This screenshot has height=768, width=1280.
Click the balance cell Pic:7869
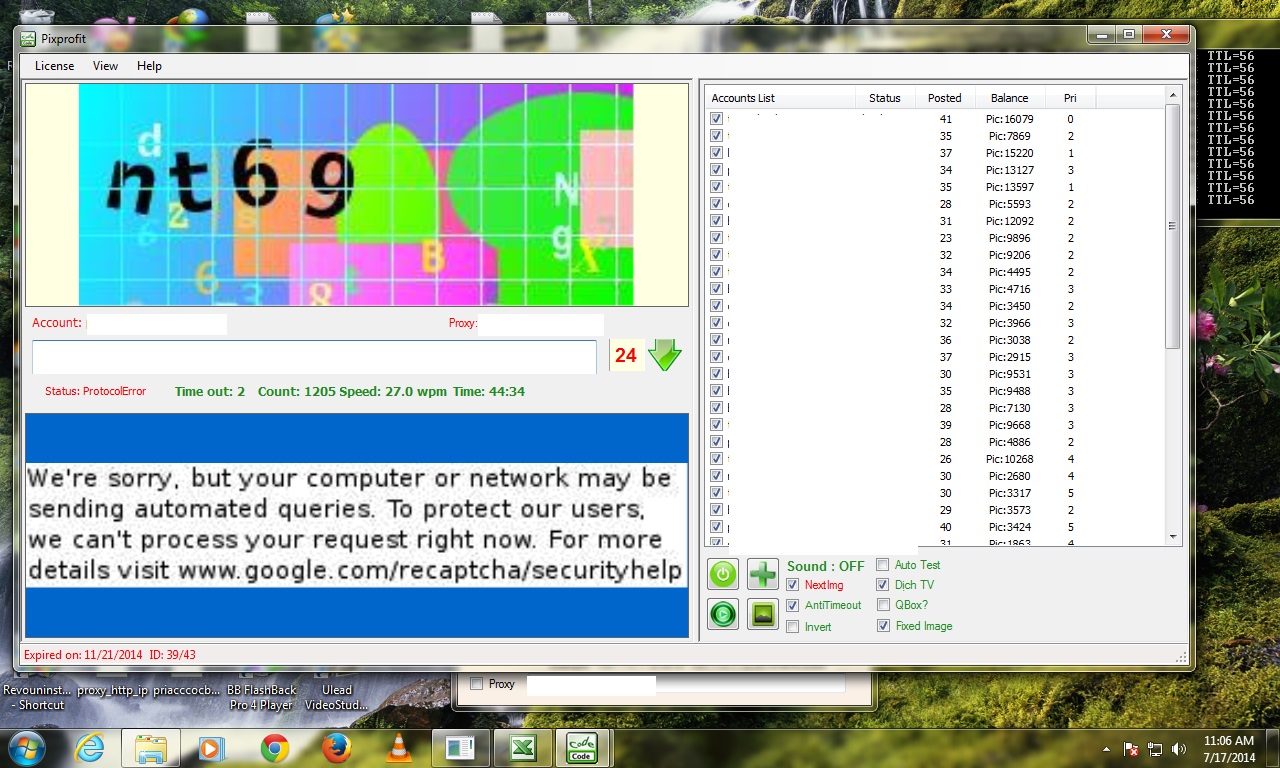click(1009, 136)
